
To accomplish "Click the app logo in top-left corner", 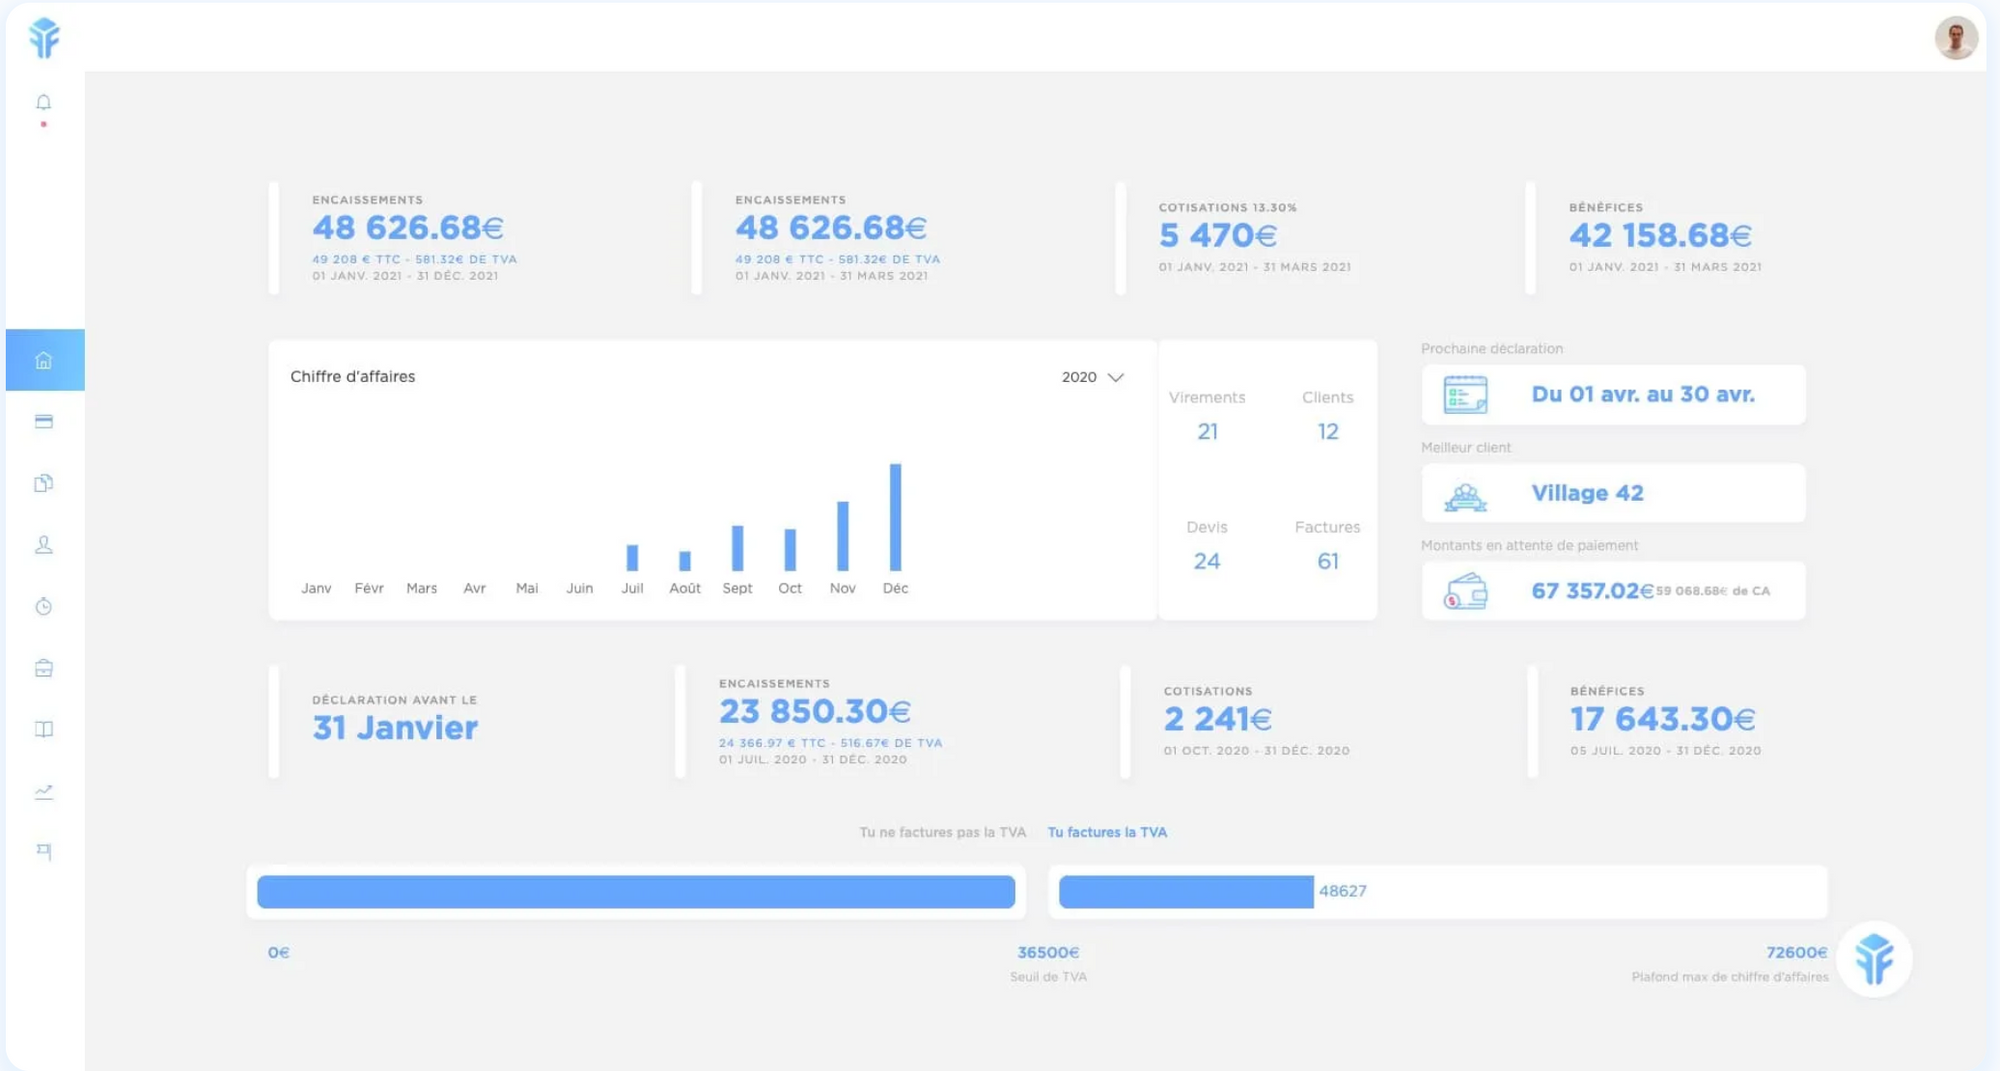I will coord(43,38).
